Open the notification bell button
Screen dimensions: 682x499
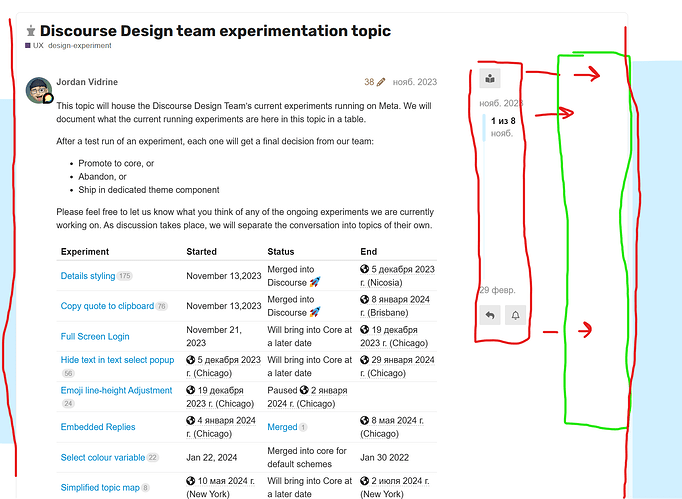(515, 315)
